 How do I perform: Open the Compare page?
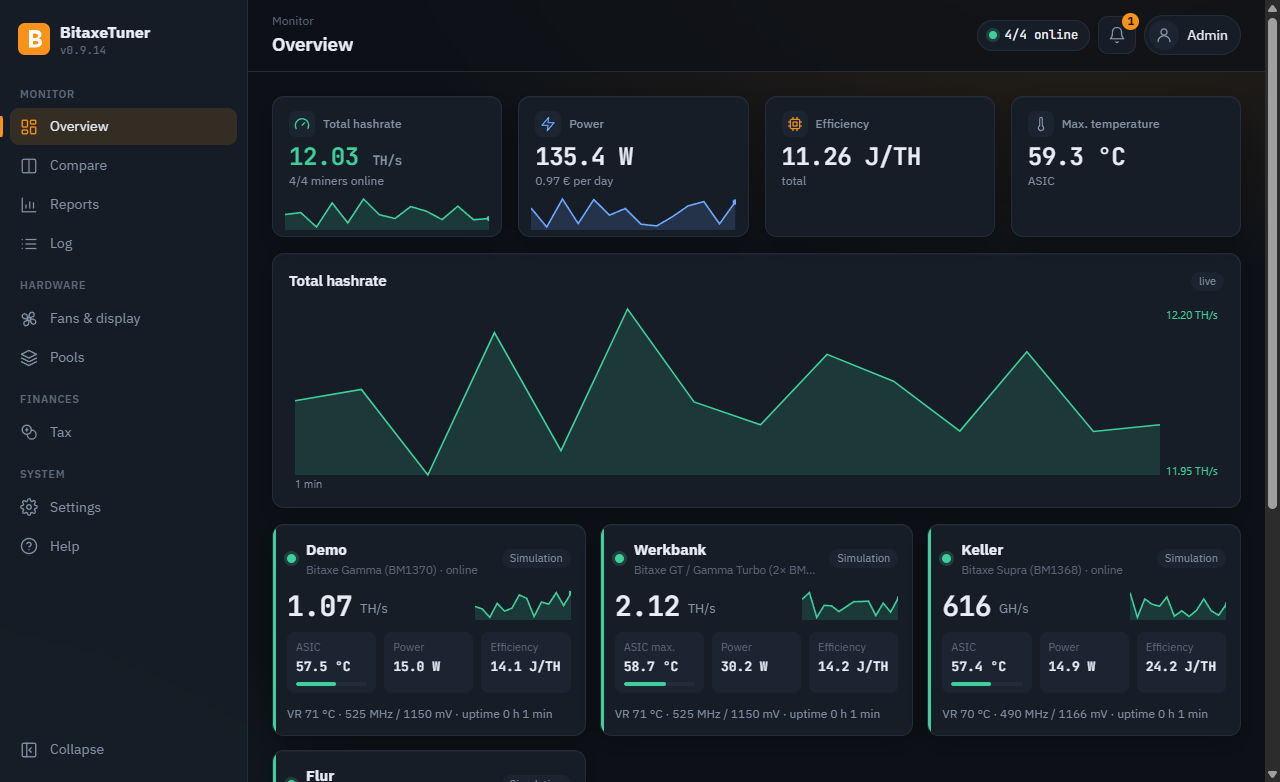(123, 165)
